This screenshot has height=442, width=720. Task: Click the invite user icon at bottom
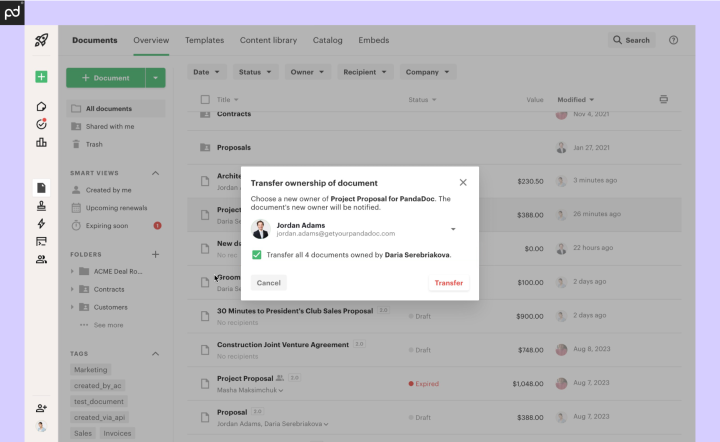pos(41,408)
